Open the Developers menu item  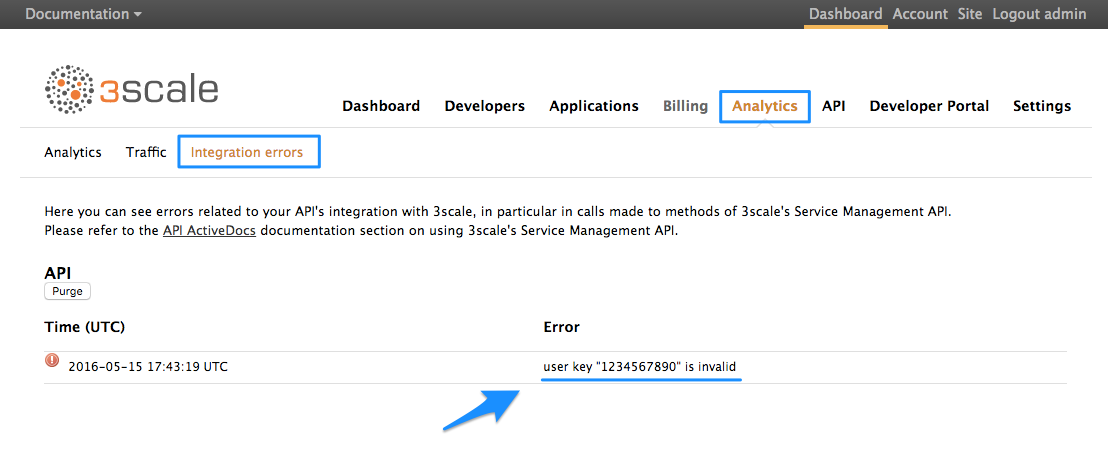click(x=484, y=106)
